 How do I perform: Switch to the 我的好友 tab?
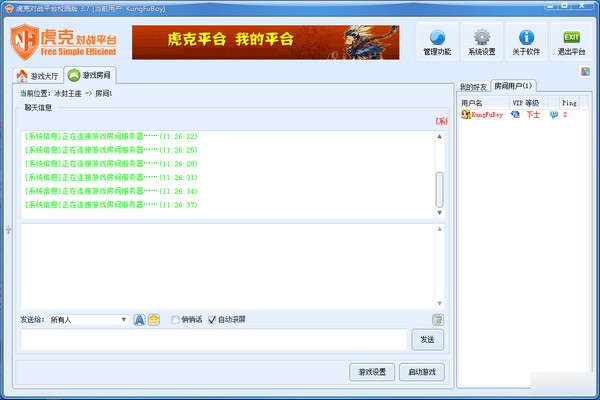[473, 87]
